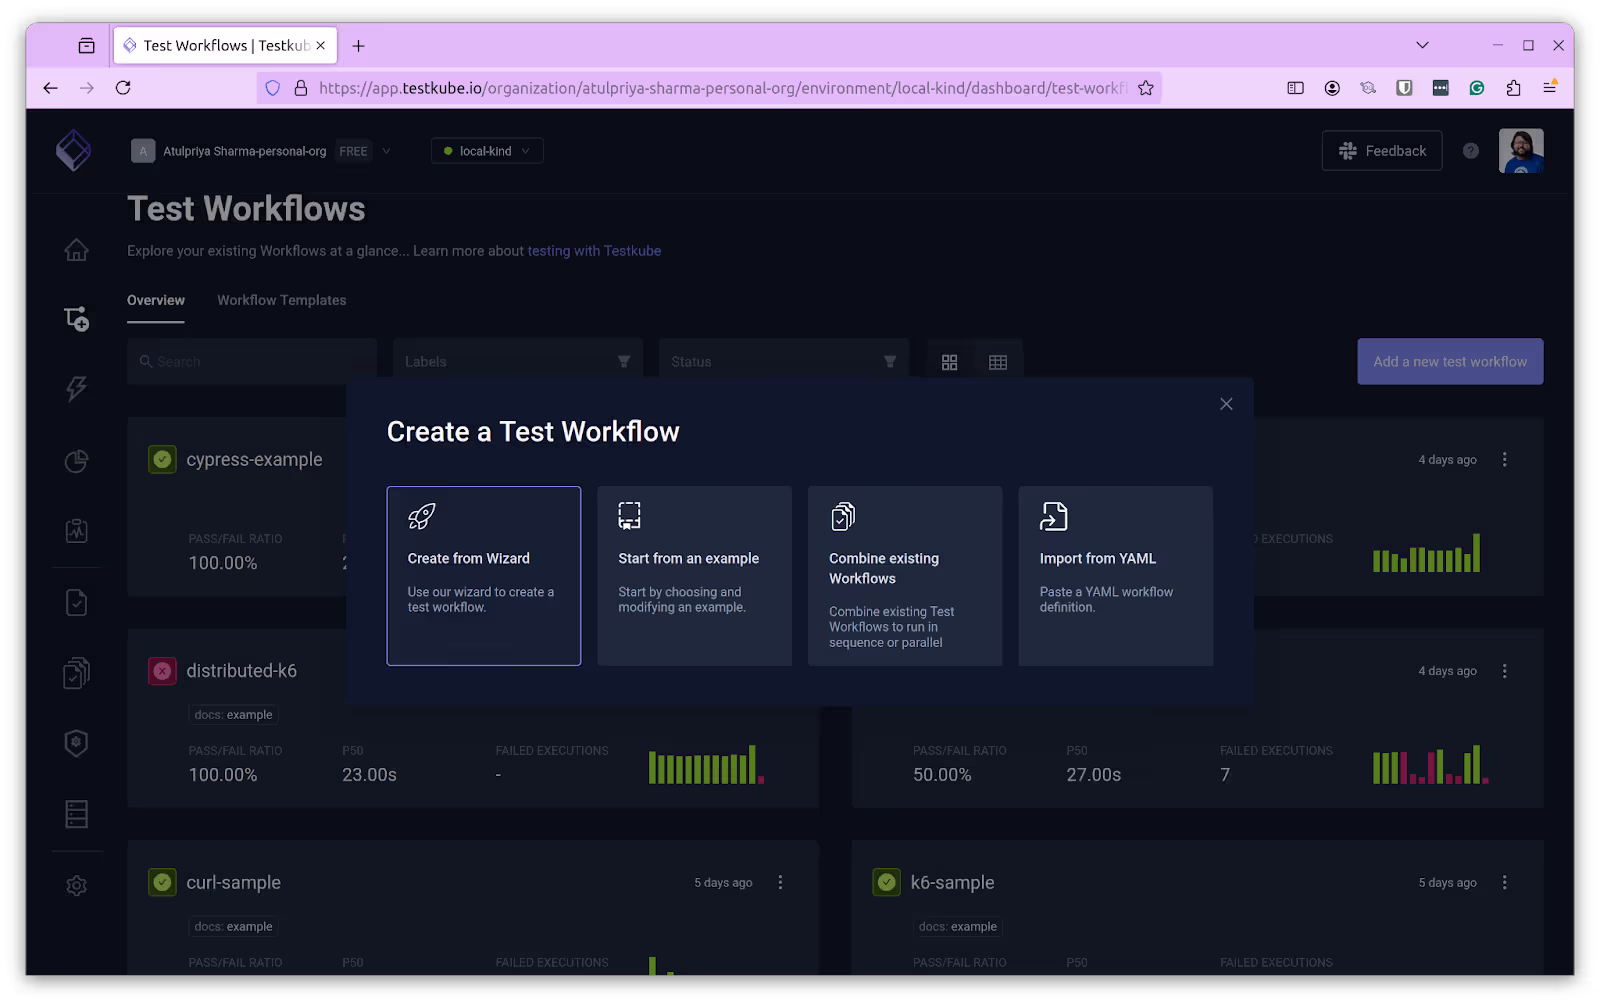Expand the organization selector chevron
Screen dimensions: 1600x1004
click(x=387, y=151)
